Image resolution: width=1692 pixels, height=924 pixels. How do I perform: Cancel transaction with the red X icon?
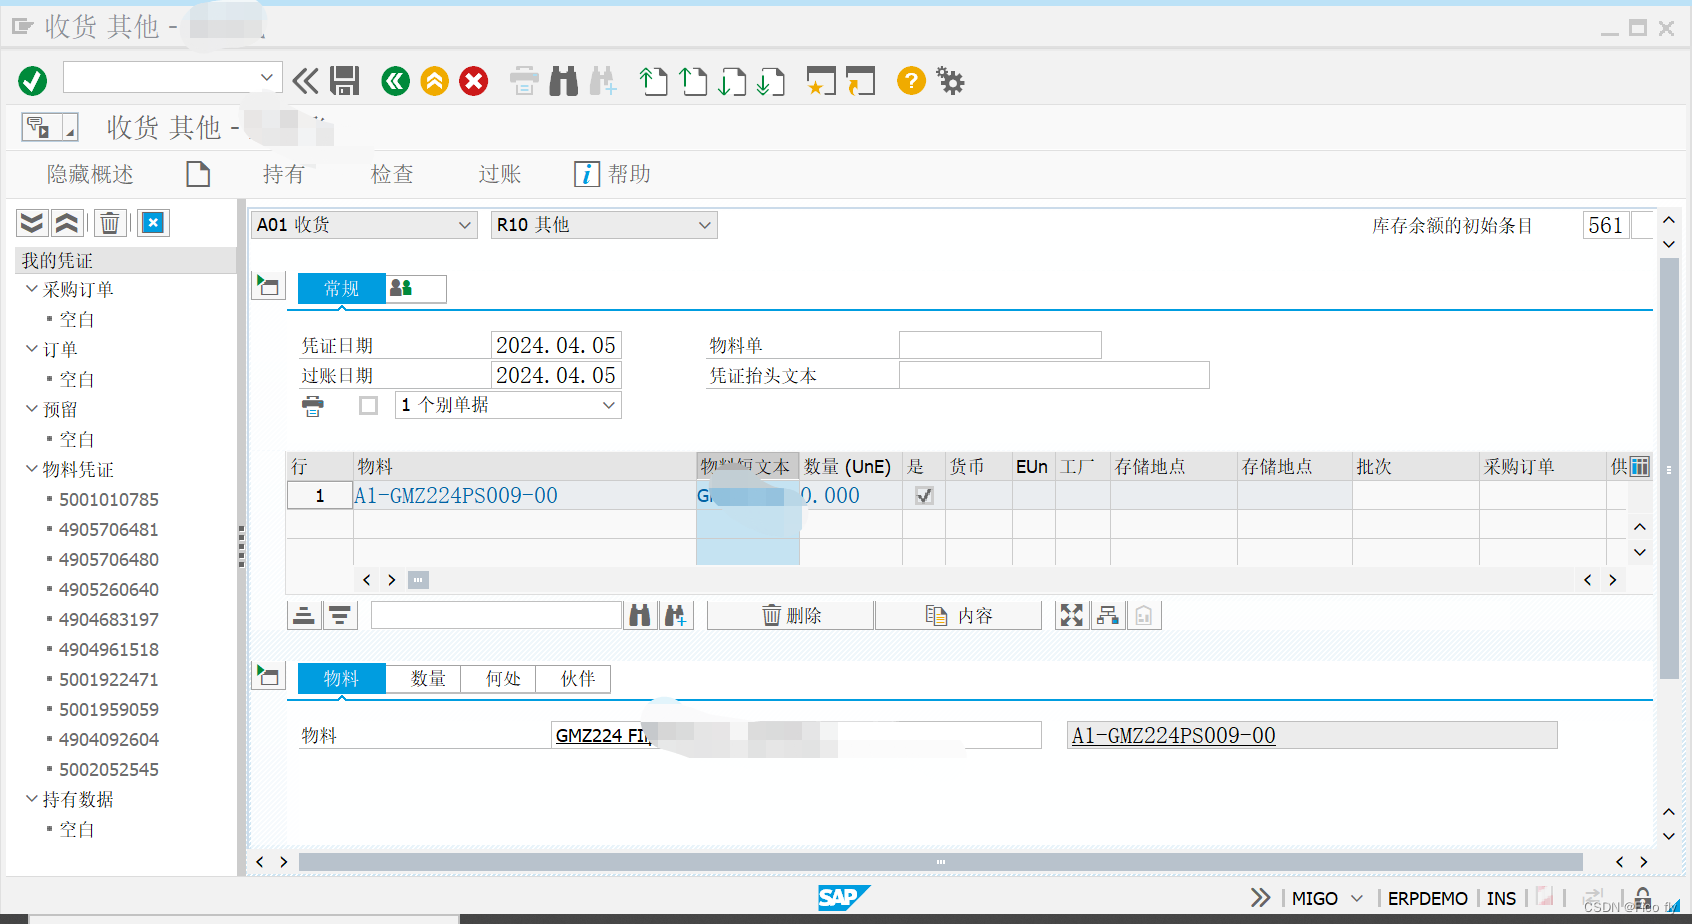473,81
